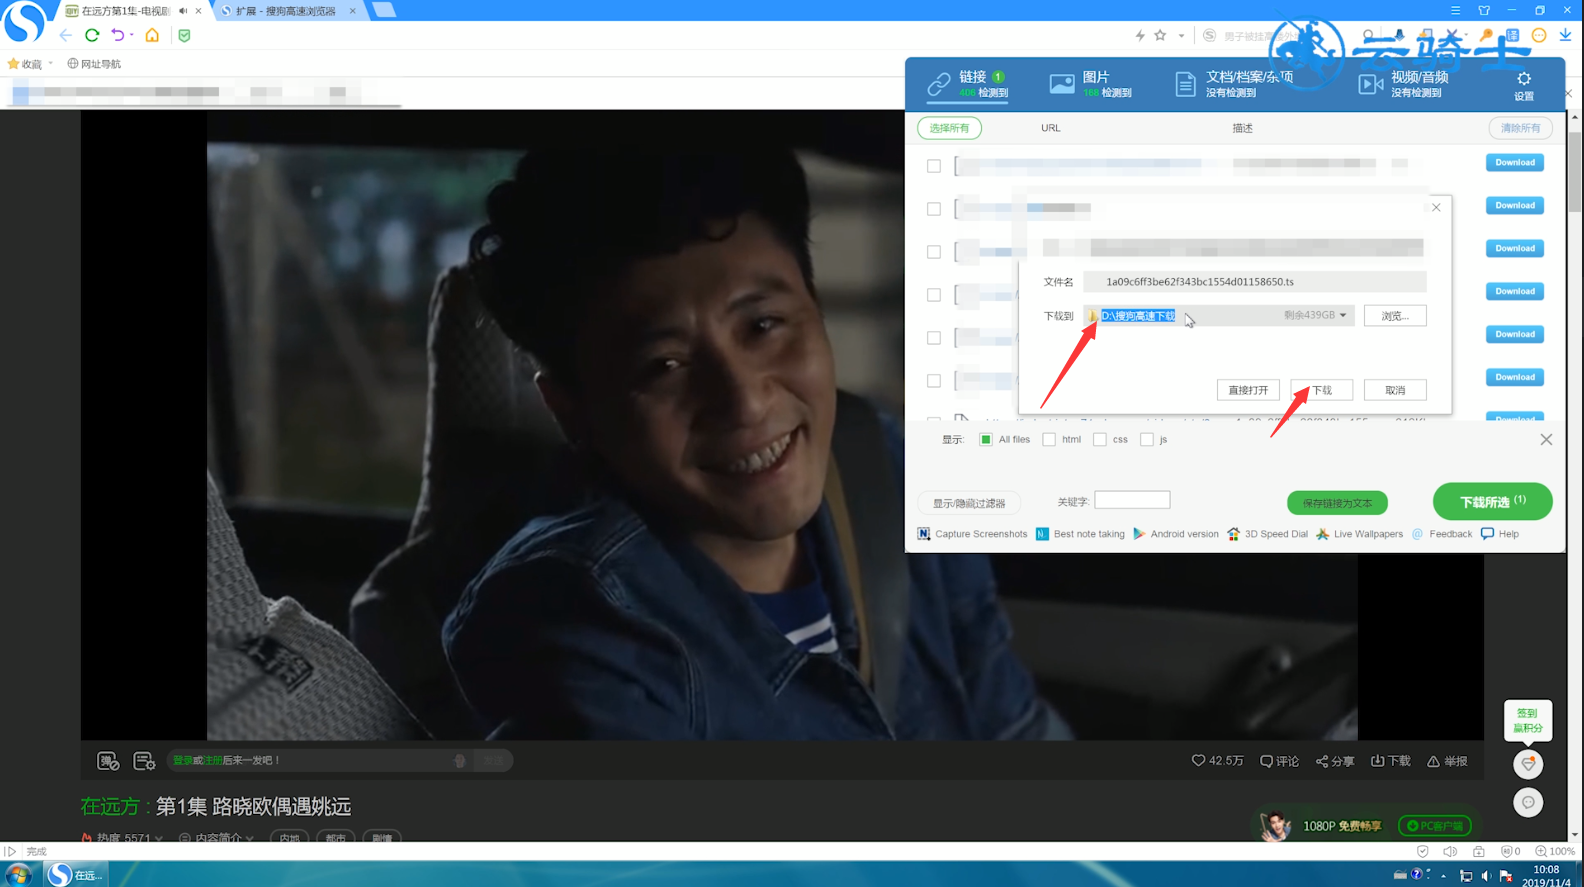Bookmark page with the star icon

[1160, 35]
